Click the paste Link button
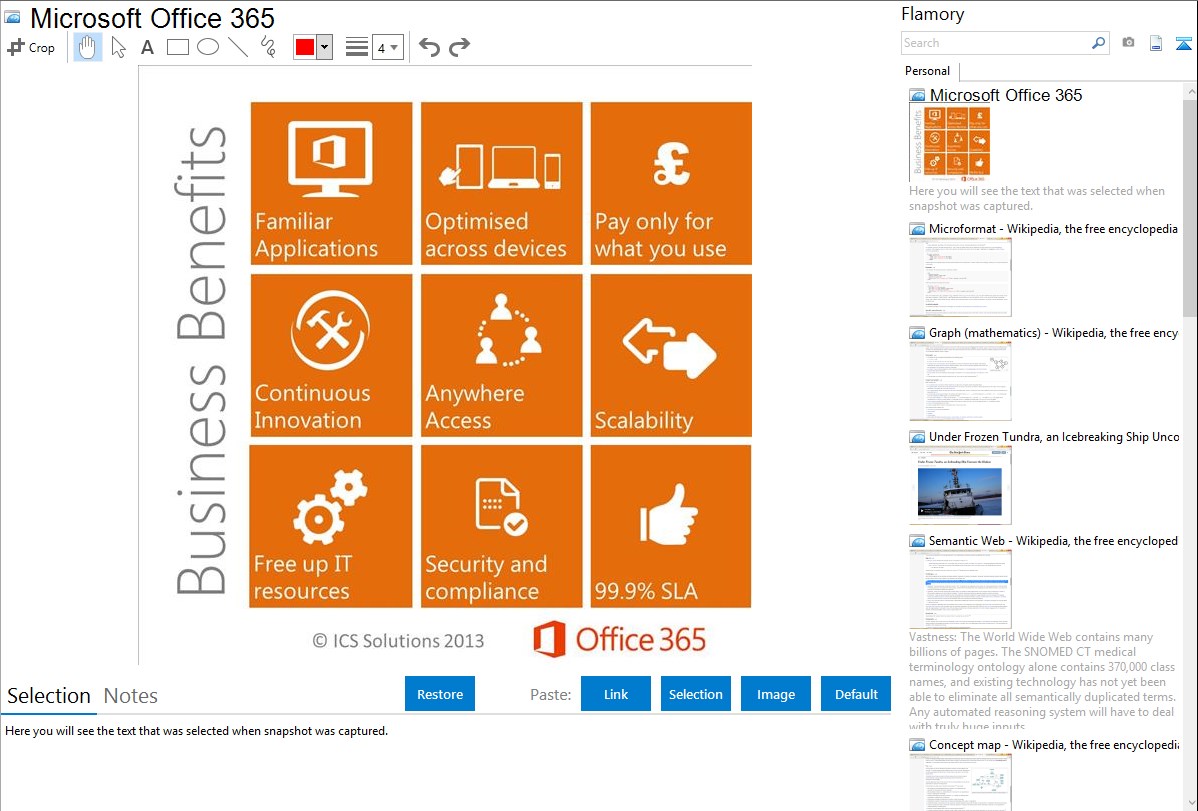The width and height of the screenshot is (1198, 811). click(616, 694)
